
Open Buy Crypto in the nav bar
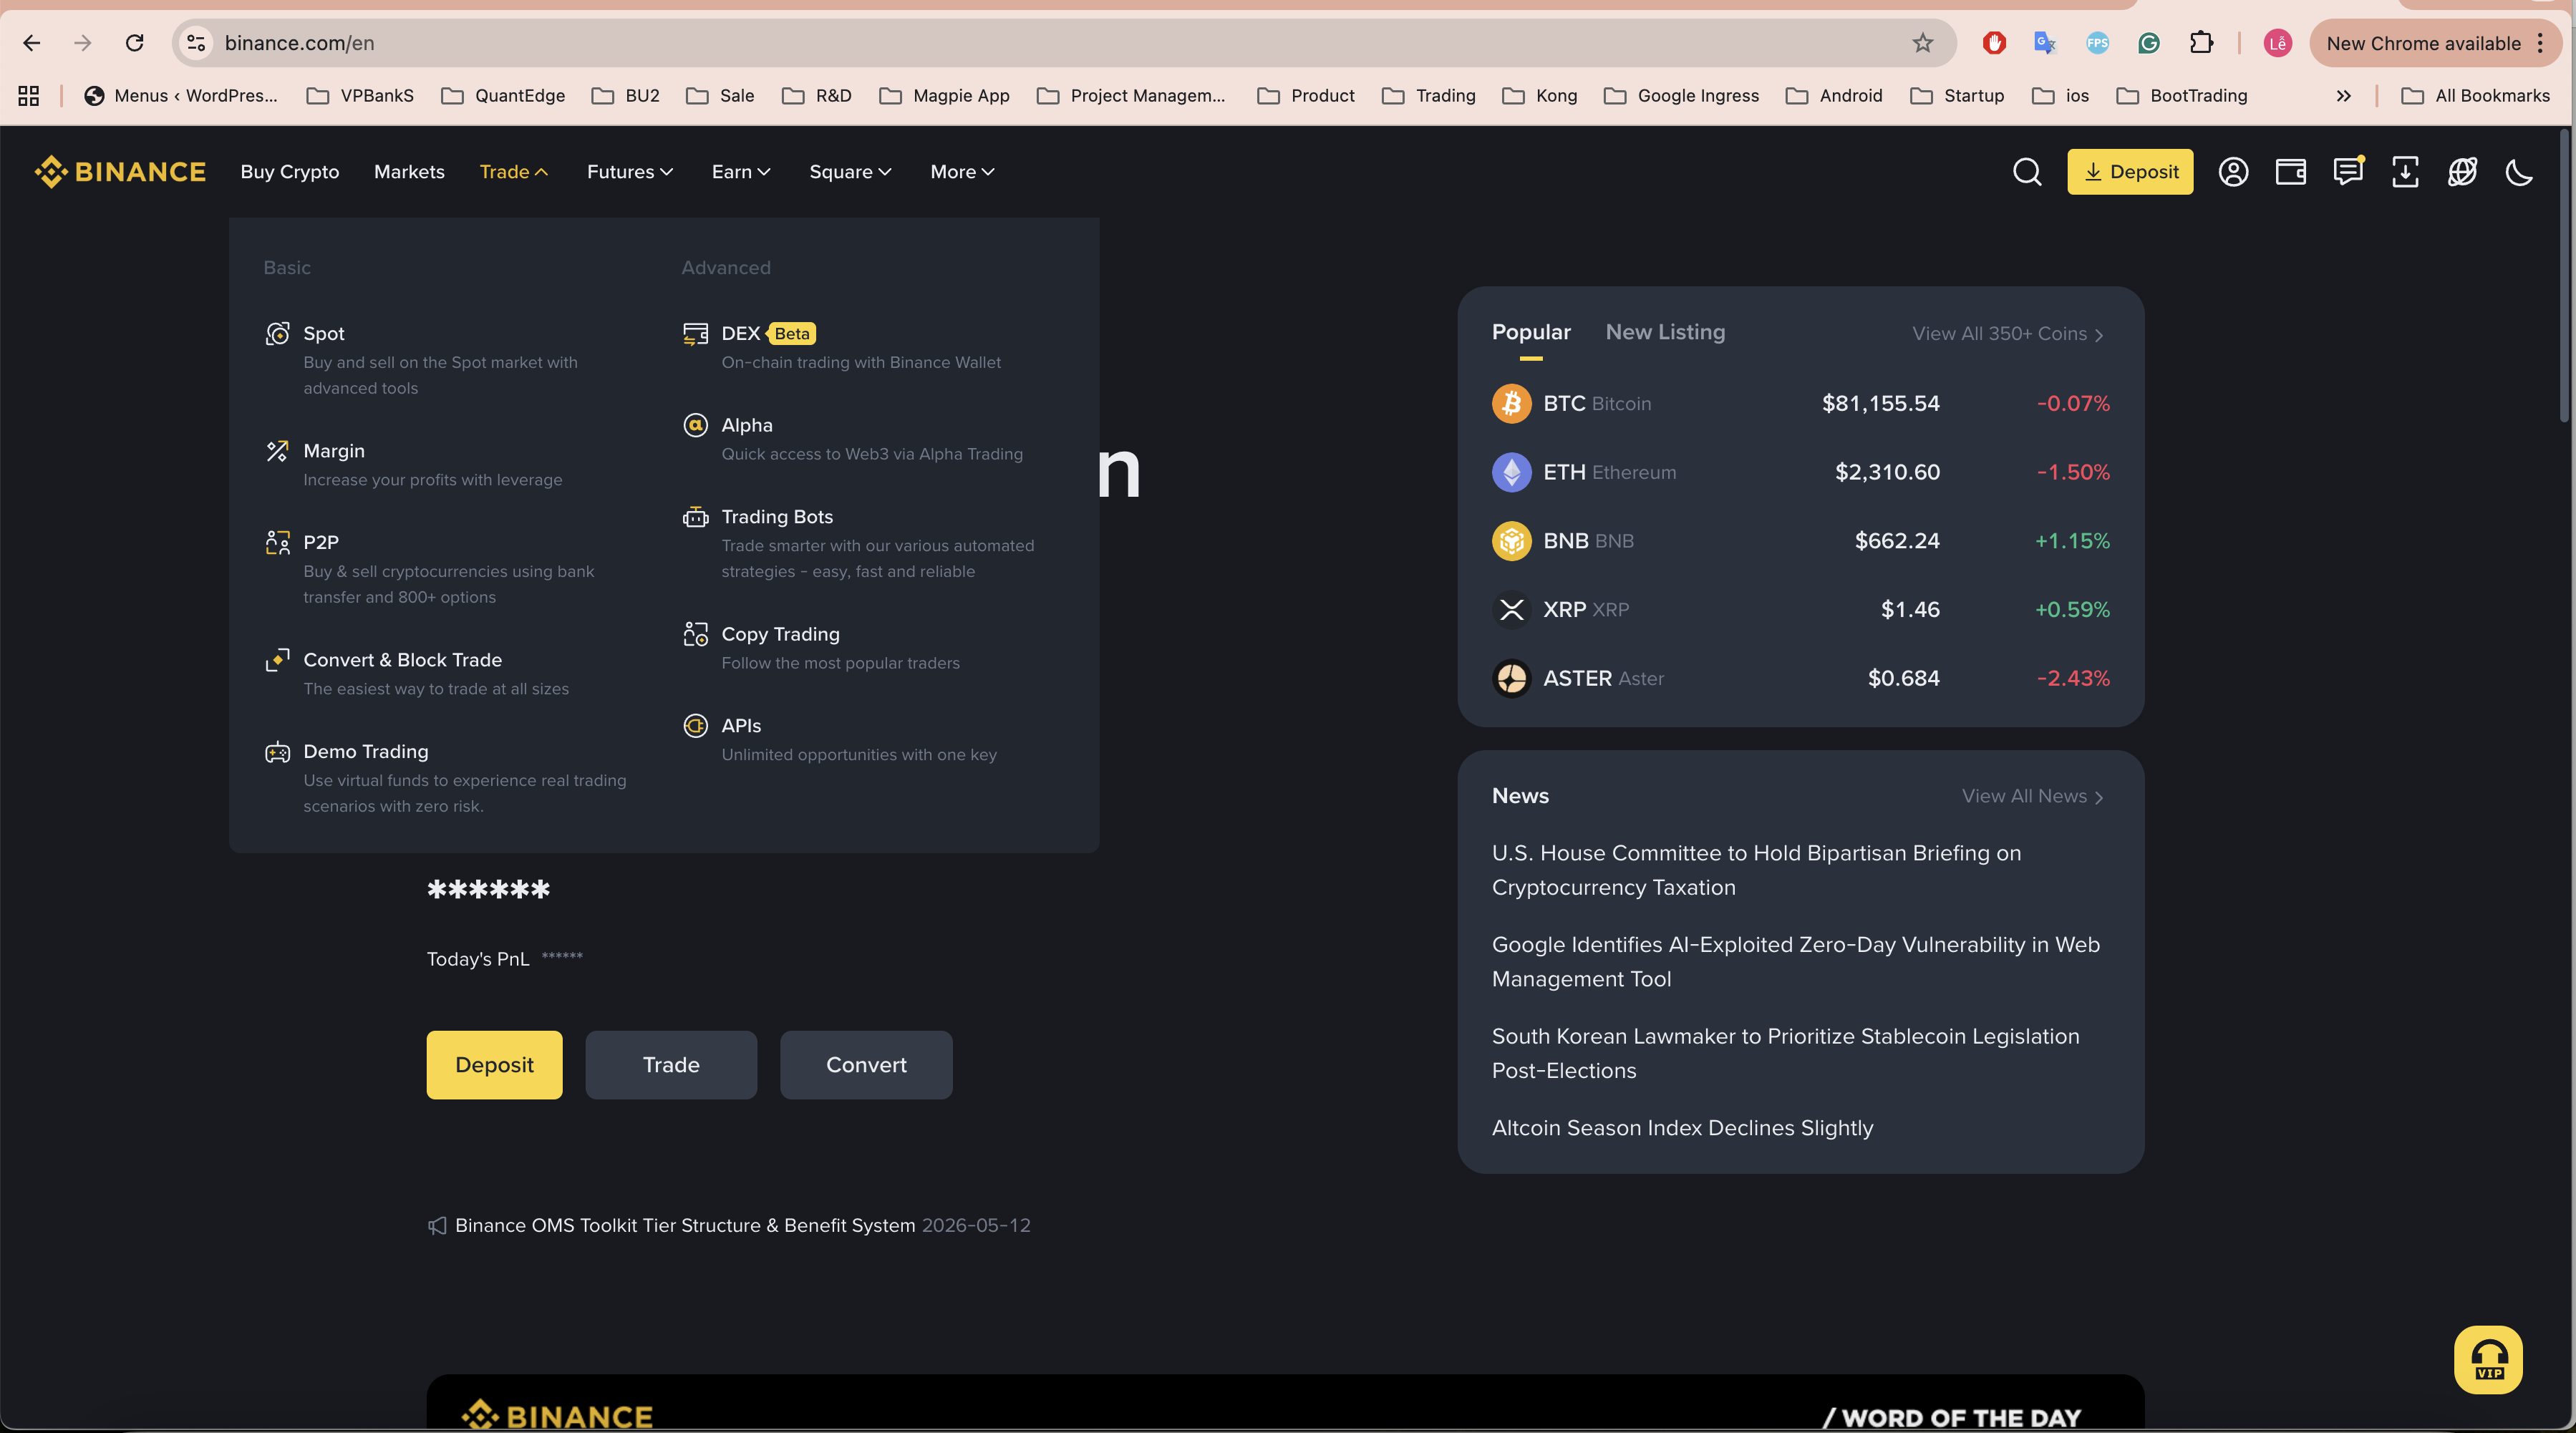pos(290,172)
